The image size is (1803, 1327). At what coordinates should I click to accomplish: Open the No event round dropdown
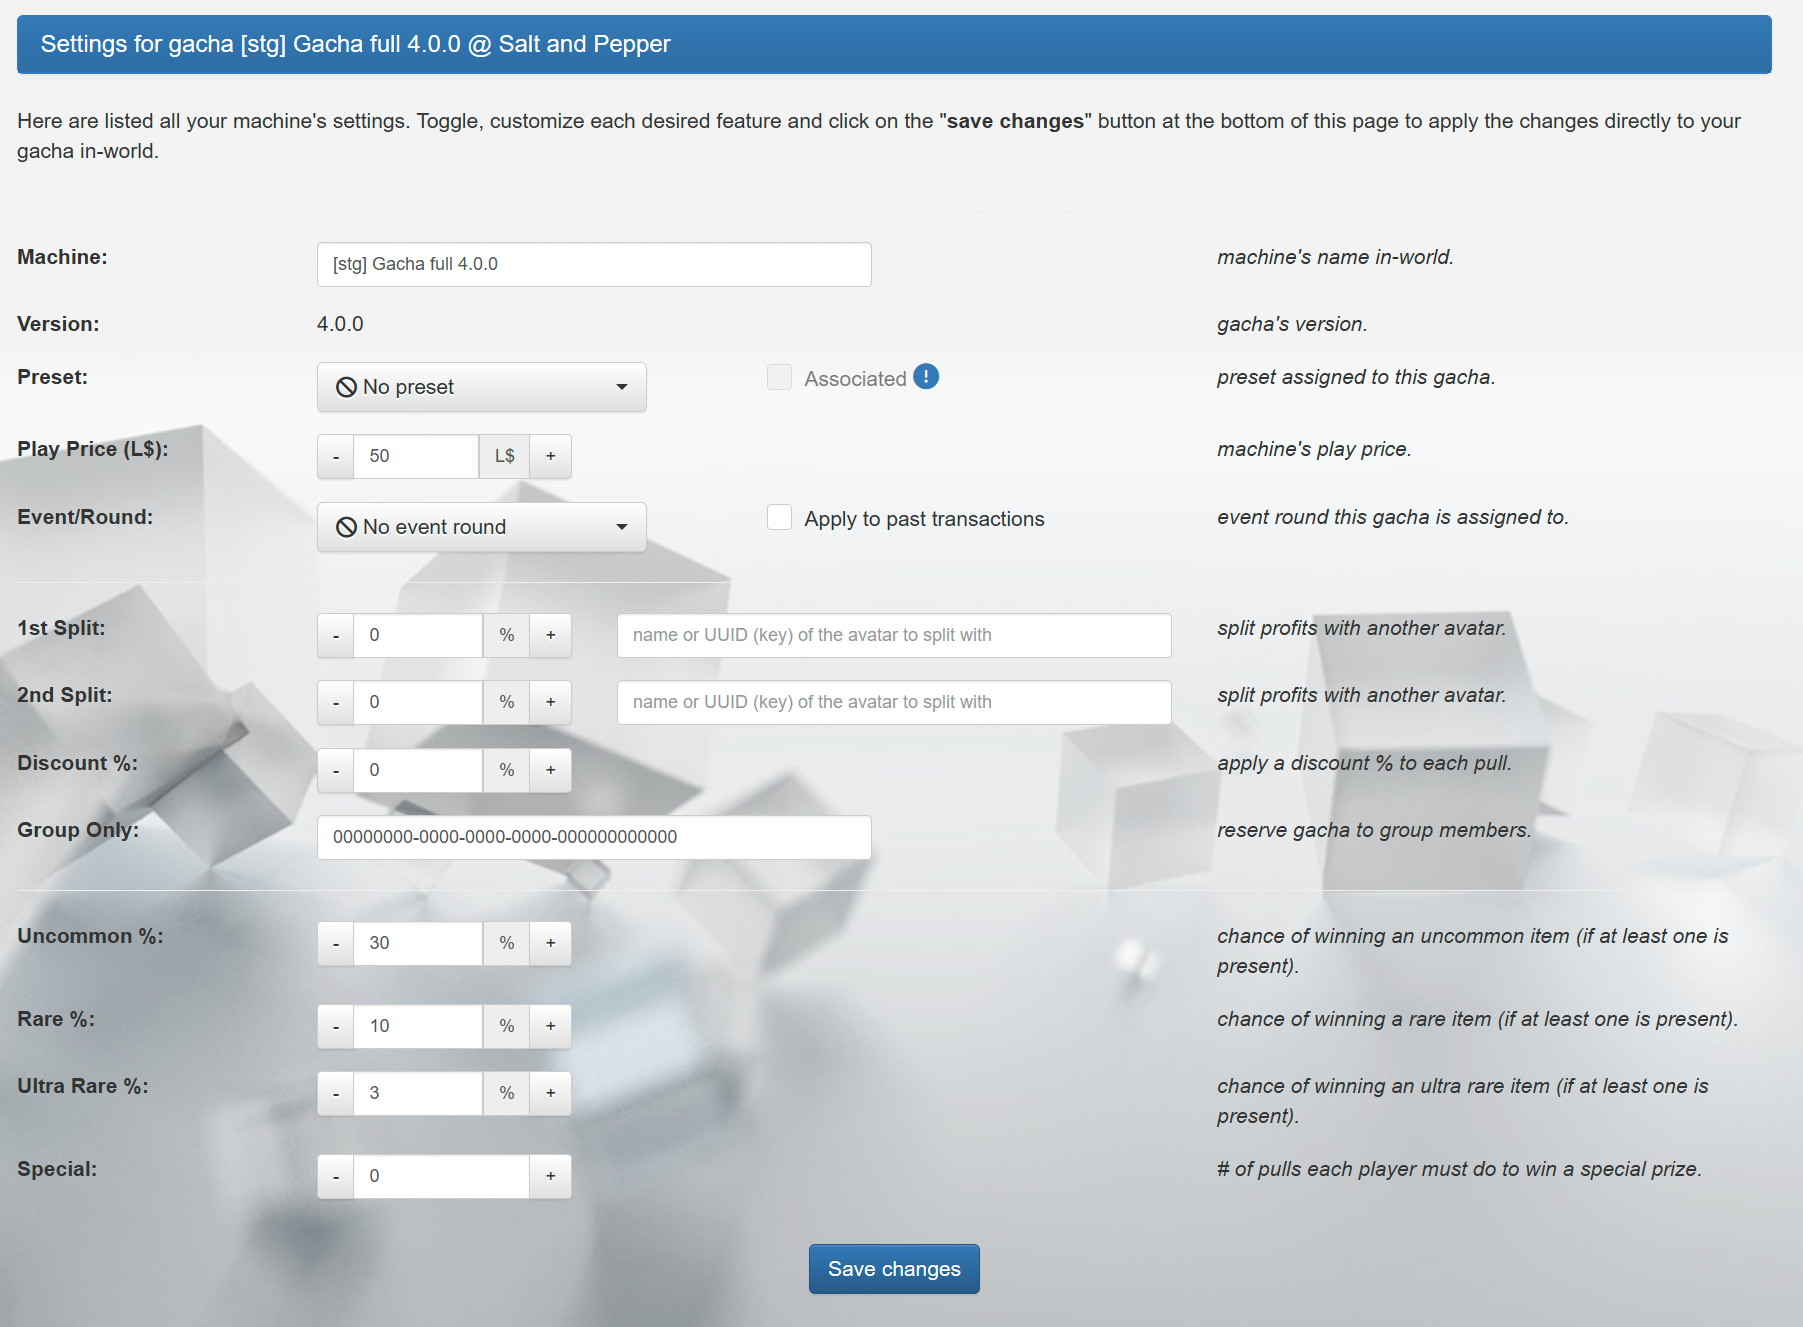click(482, 527)
